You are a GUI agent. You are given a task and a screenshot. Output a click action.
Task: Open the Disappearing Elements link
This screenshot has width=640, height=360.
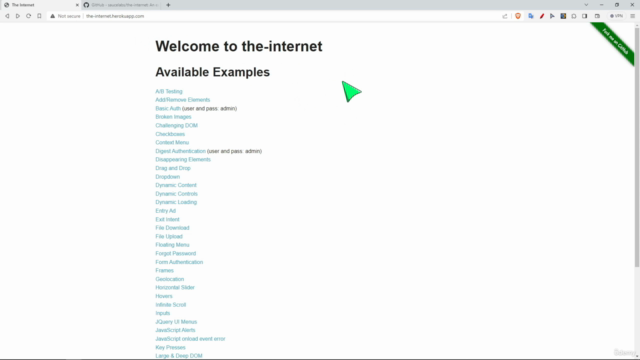point(183,160)
